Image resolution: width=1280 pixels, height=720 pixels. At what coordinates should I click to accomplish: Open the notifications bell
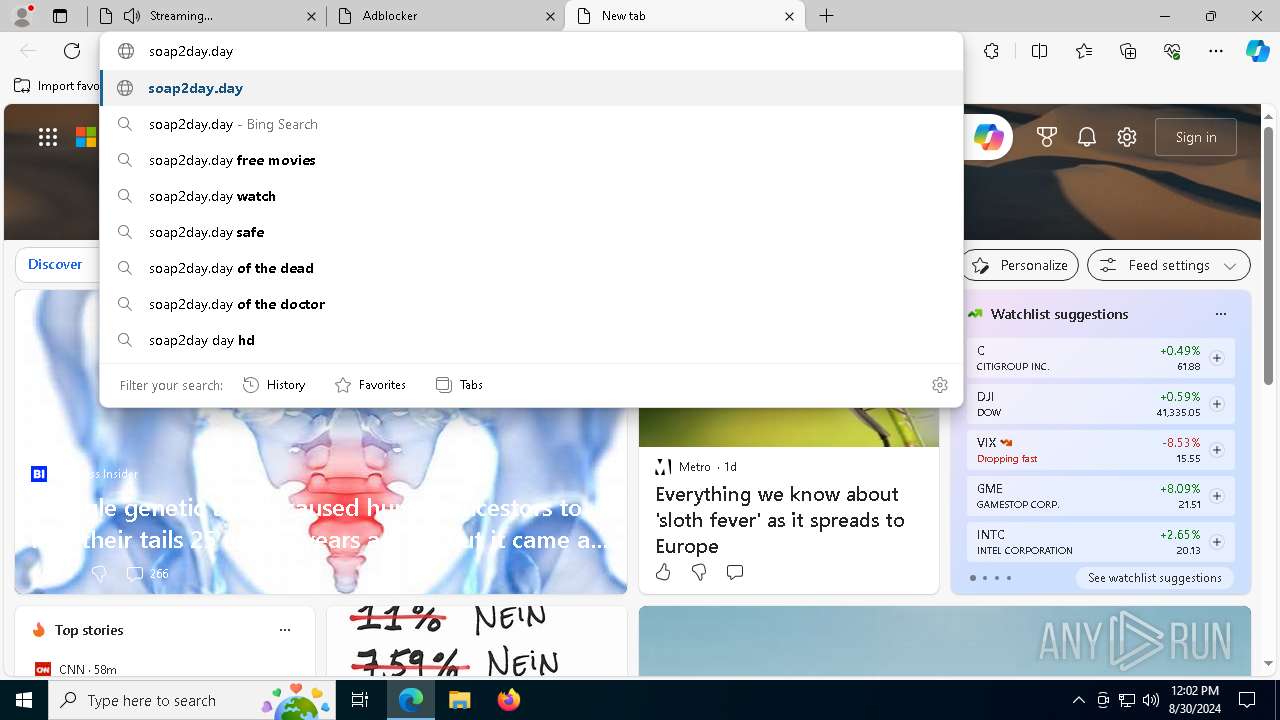click(x=1087, y=137)
